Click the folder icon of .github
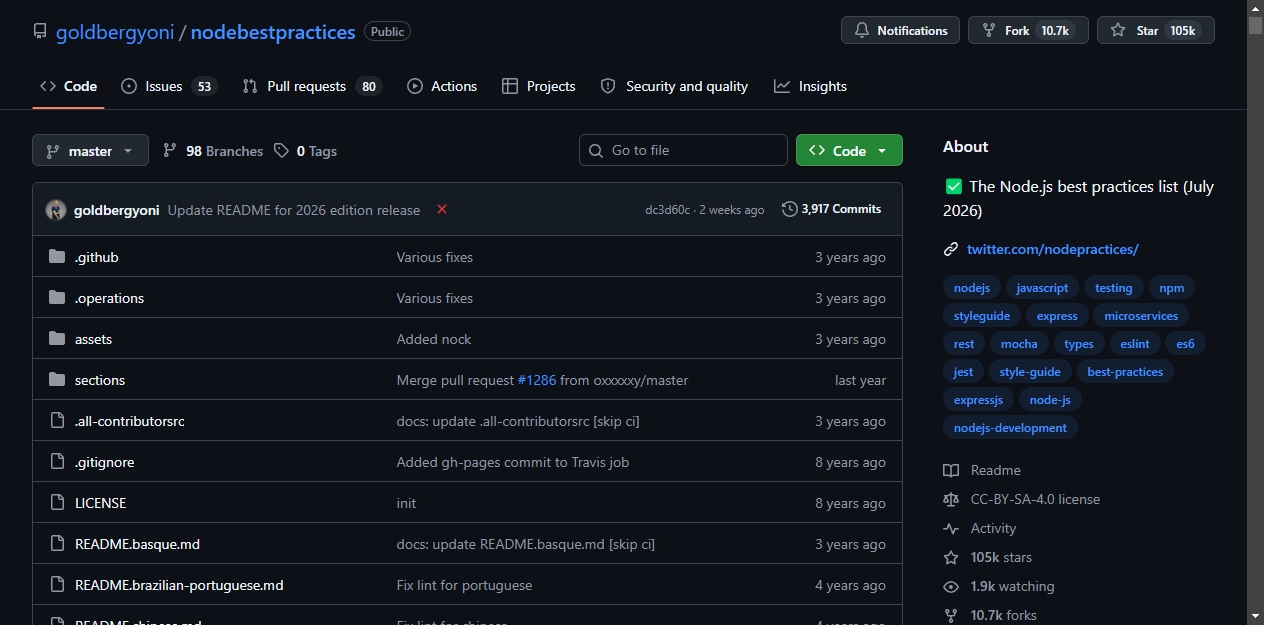This screenshot has height=625, width=1264. pos(57,257)
